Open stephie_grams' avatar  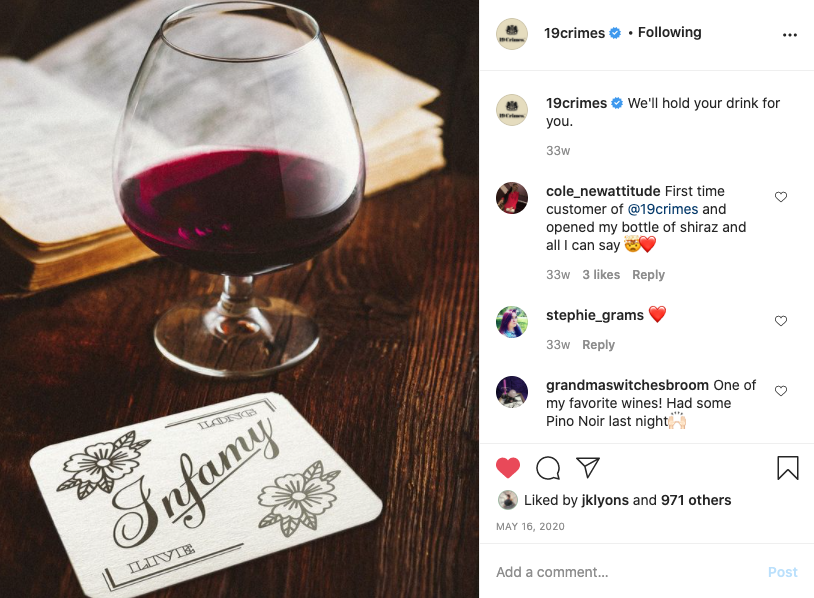tap(512, 322)
